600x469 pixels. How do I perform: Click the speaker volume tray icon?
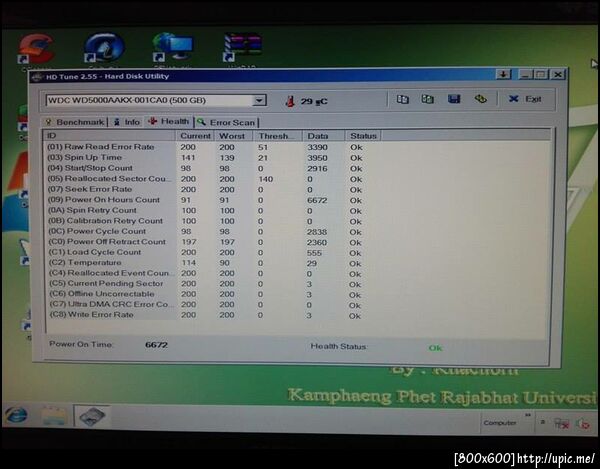click(x=583, y=423)
